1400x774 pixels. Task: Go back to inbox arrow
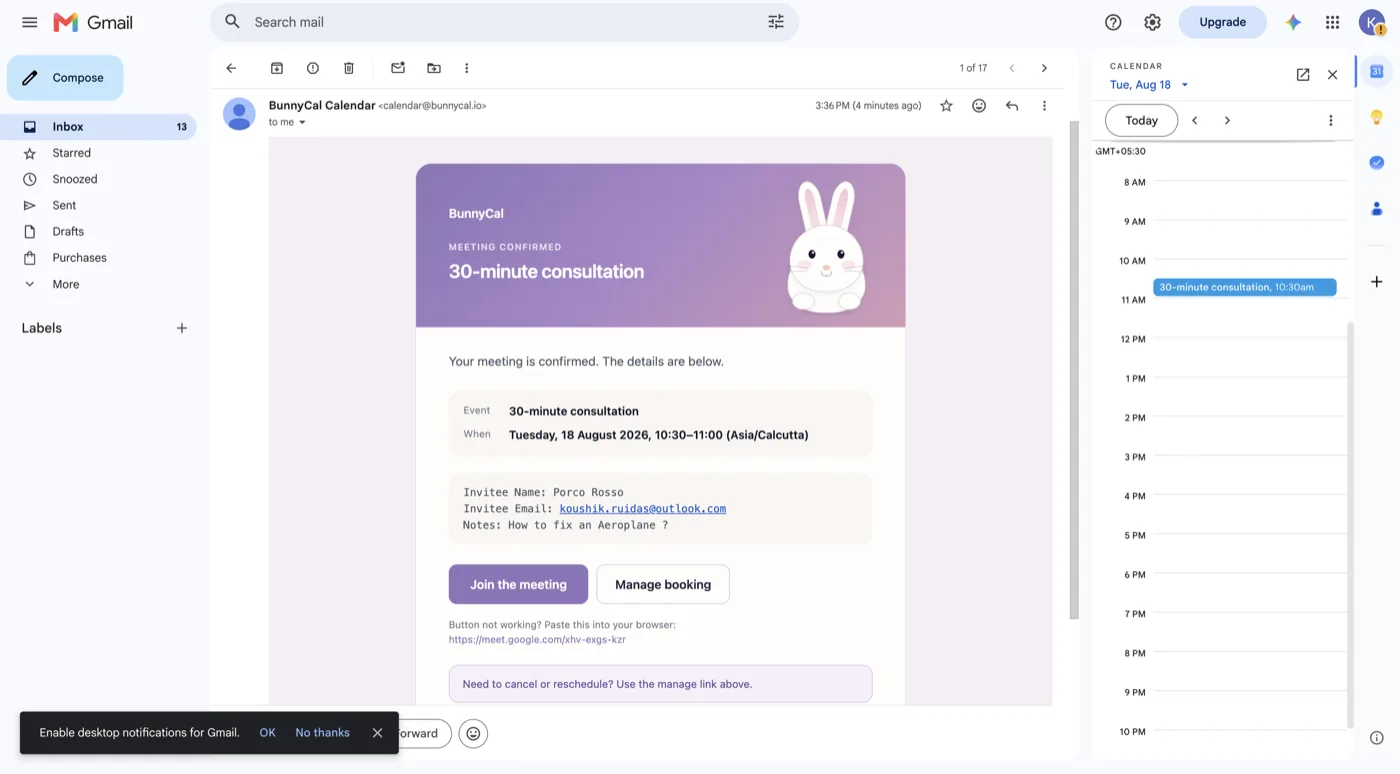pos(231,68)
